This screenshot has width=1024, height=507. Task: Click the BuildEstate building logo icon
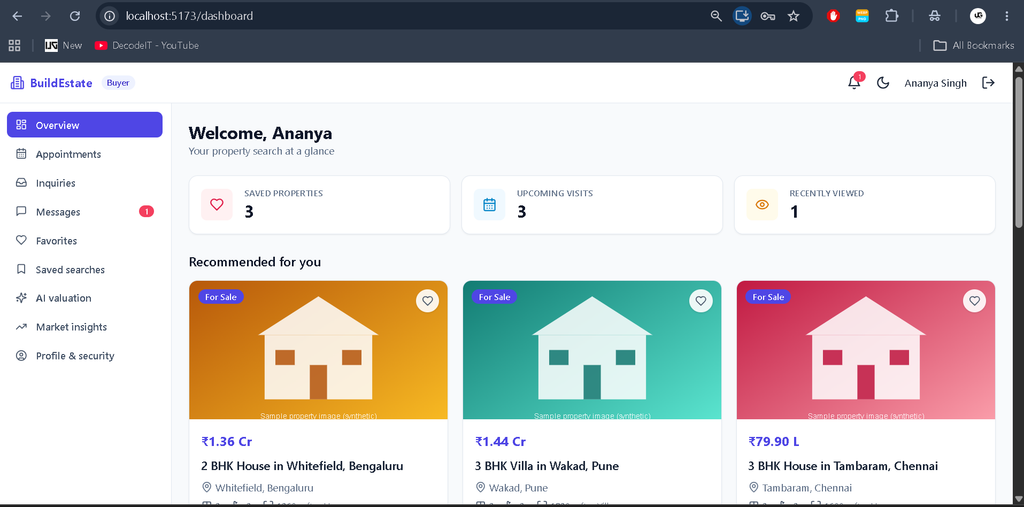click(x=17, y=83)
